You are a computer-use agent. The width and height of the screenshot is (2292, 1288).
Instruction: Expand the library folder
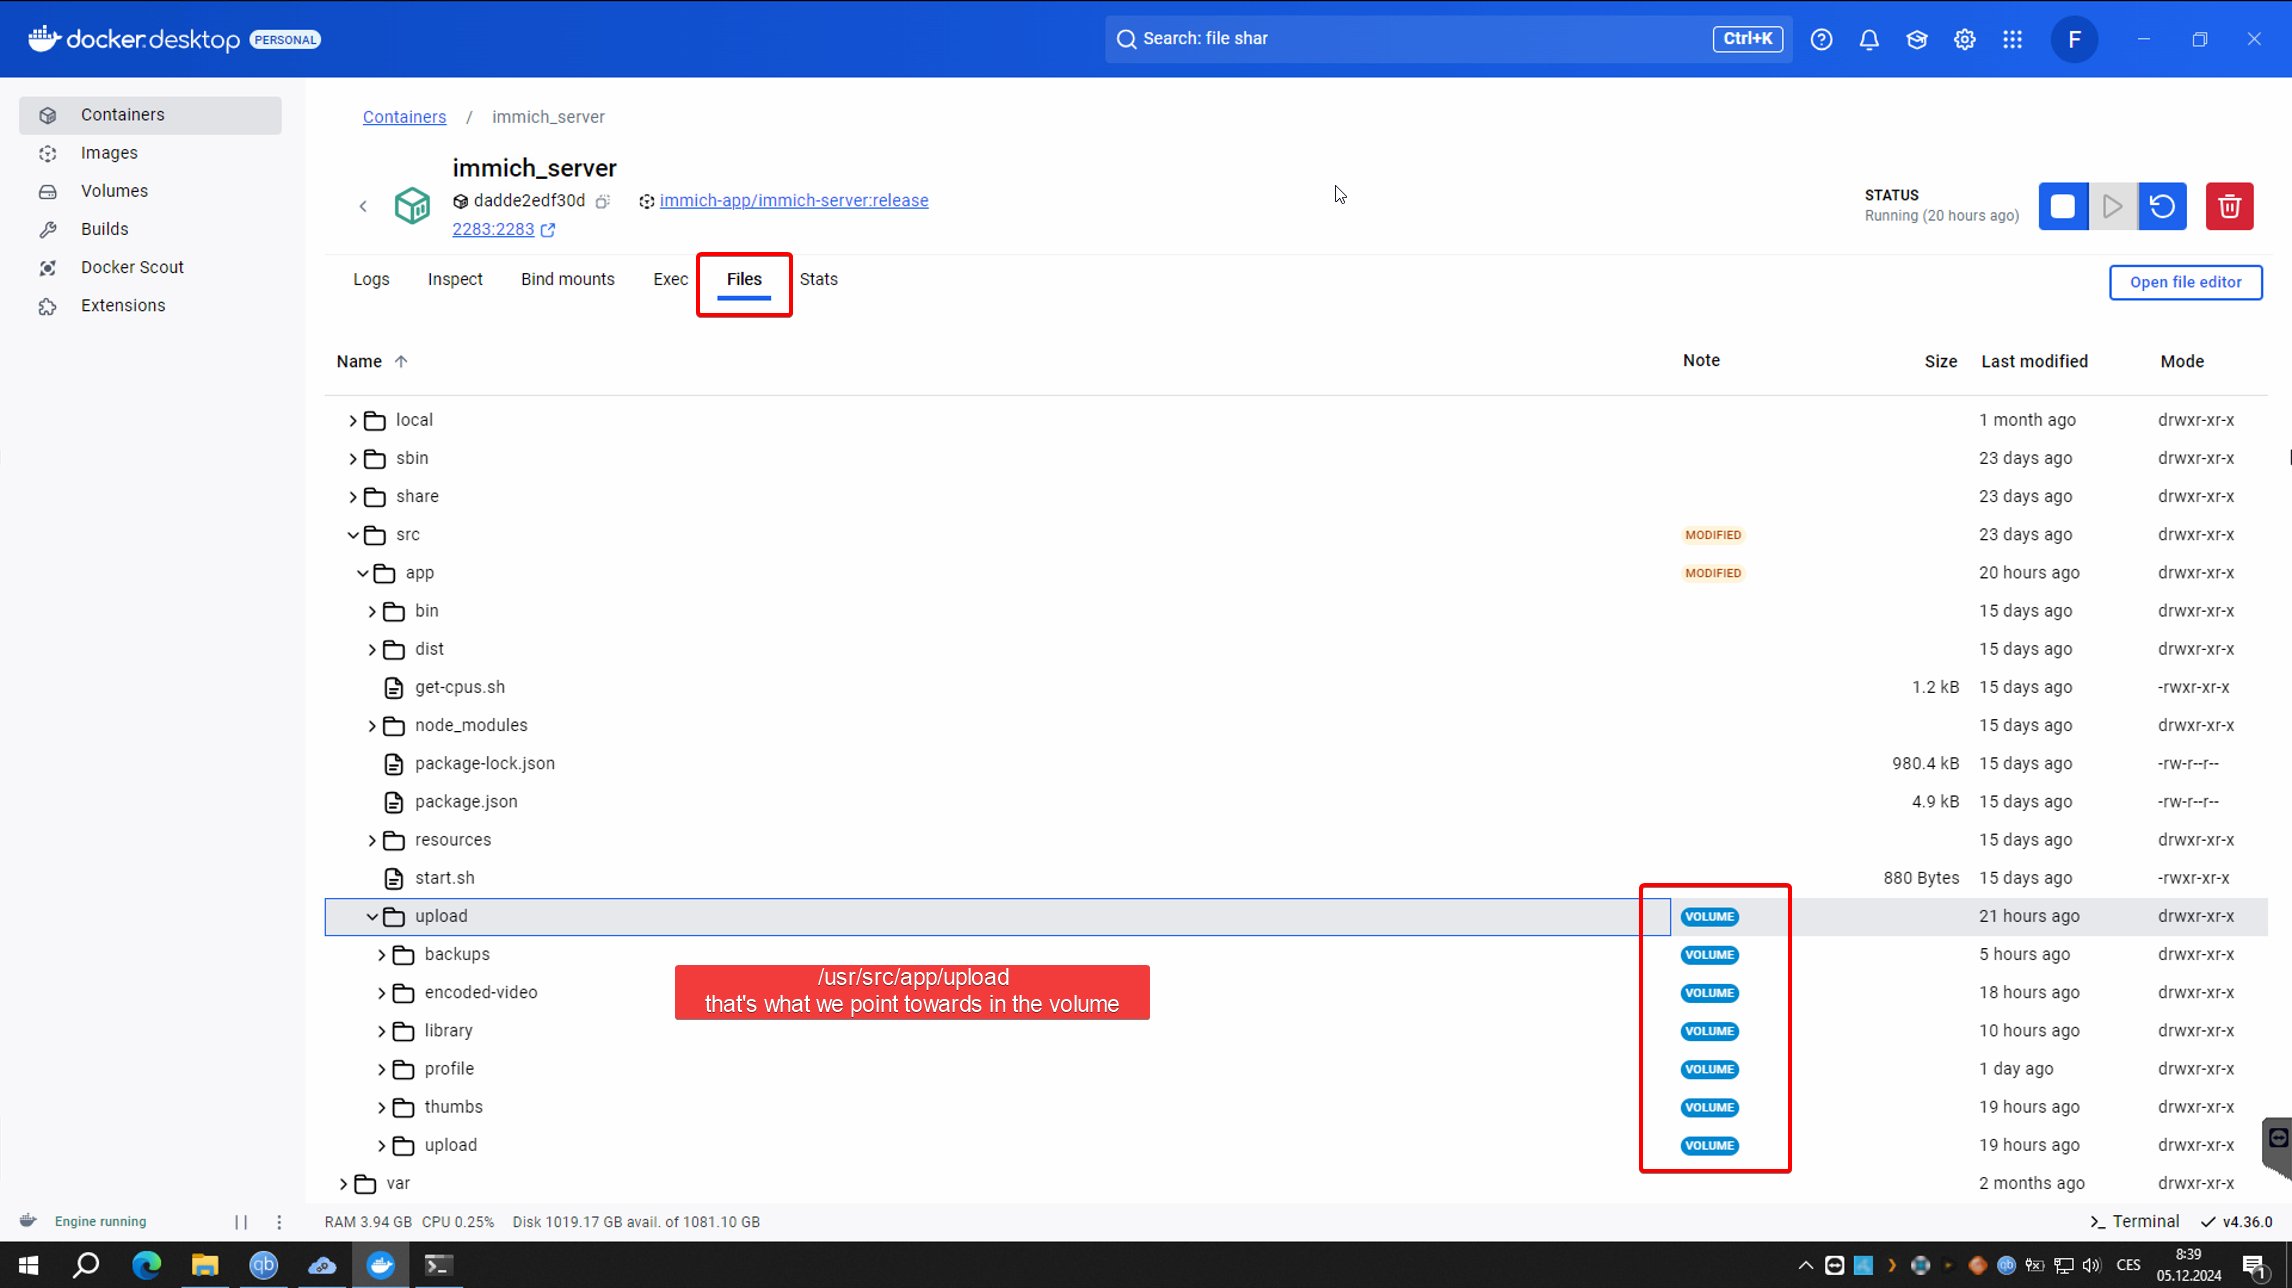381,1031
